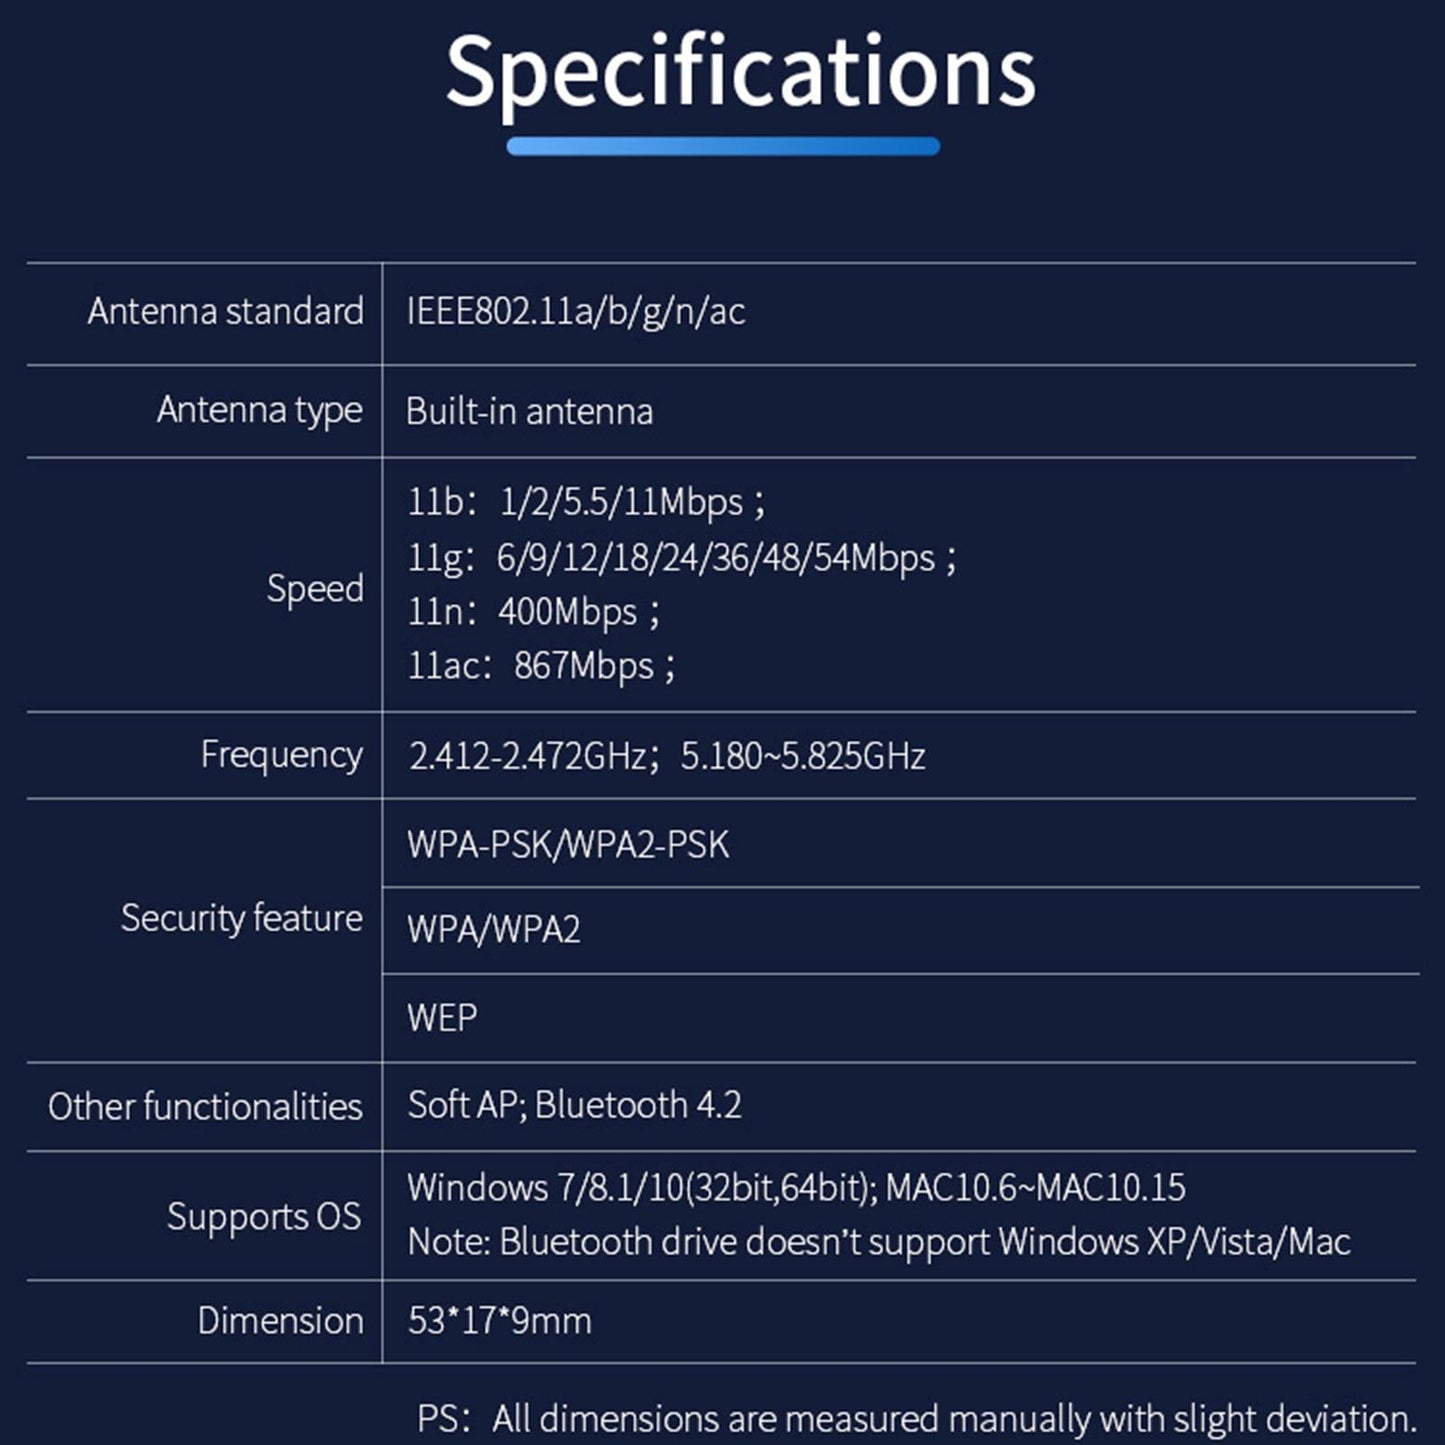This screenshot has width=1445, height=1445.
Task: Select the Supports OS label
Action: coord(263,1216)
